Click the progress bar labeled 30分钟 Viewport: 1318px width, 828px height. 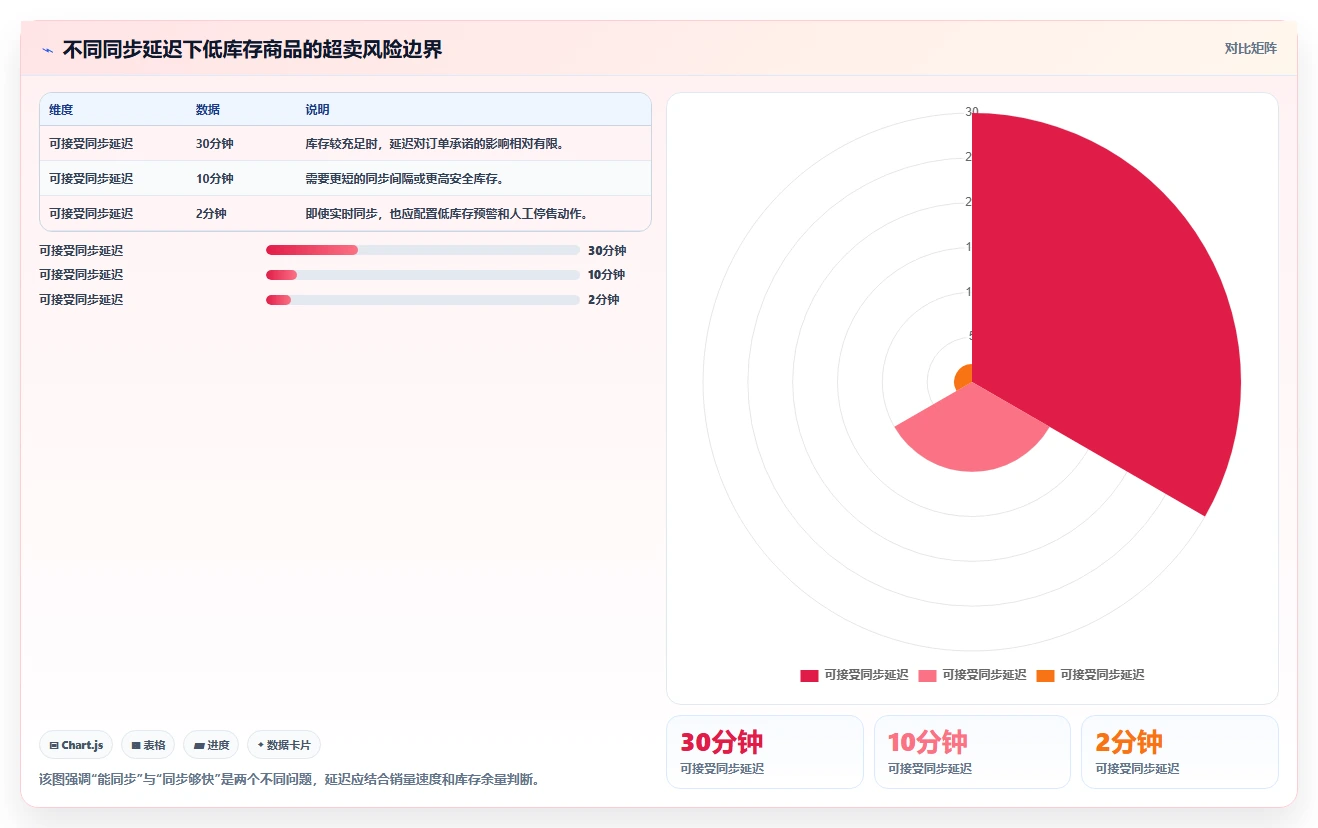click(x=423, y=250)
